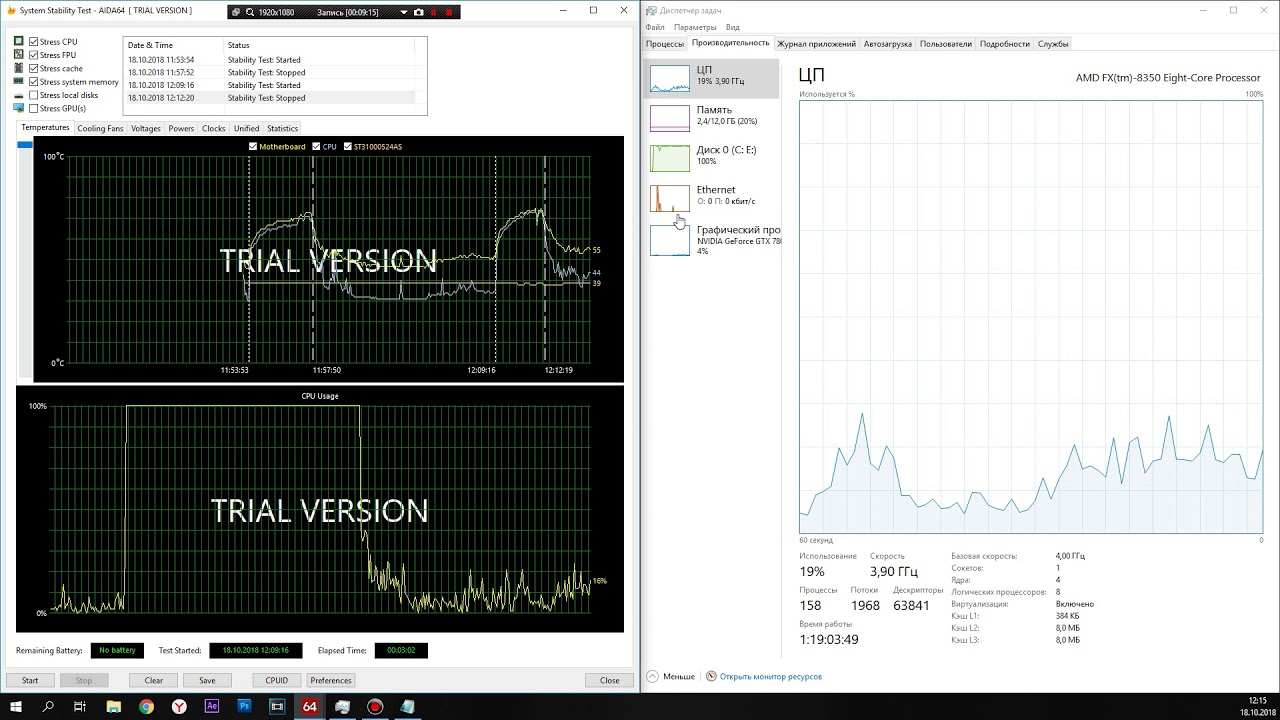Open the CPUID panel
The width and height of the screenshot is (1280, 720).
point(277,680)
